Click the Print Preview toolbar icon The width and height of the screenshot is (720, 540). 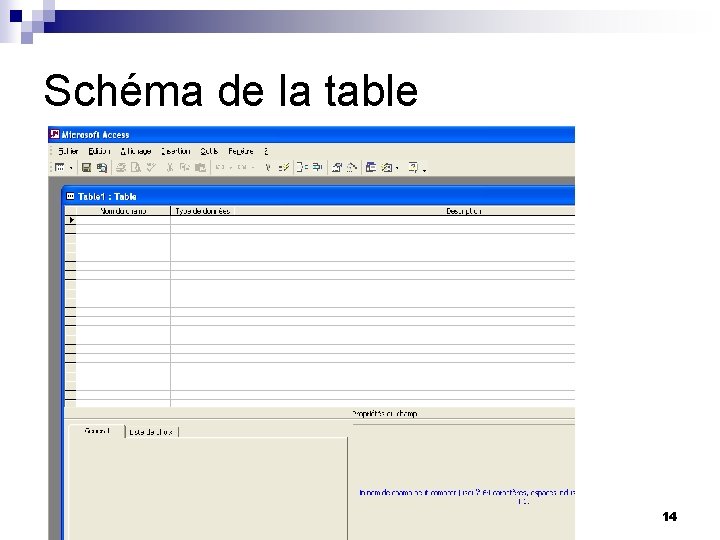tap(136, 168)
